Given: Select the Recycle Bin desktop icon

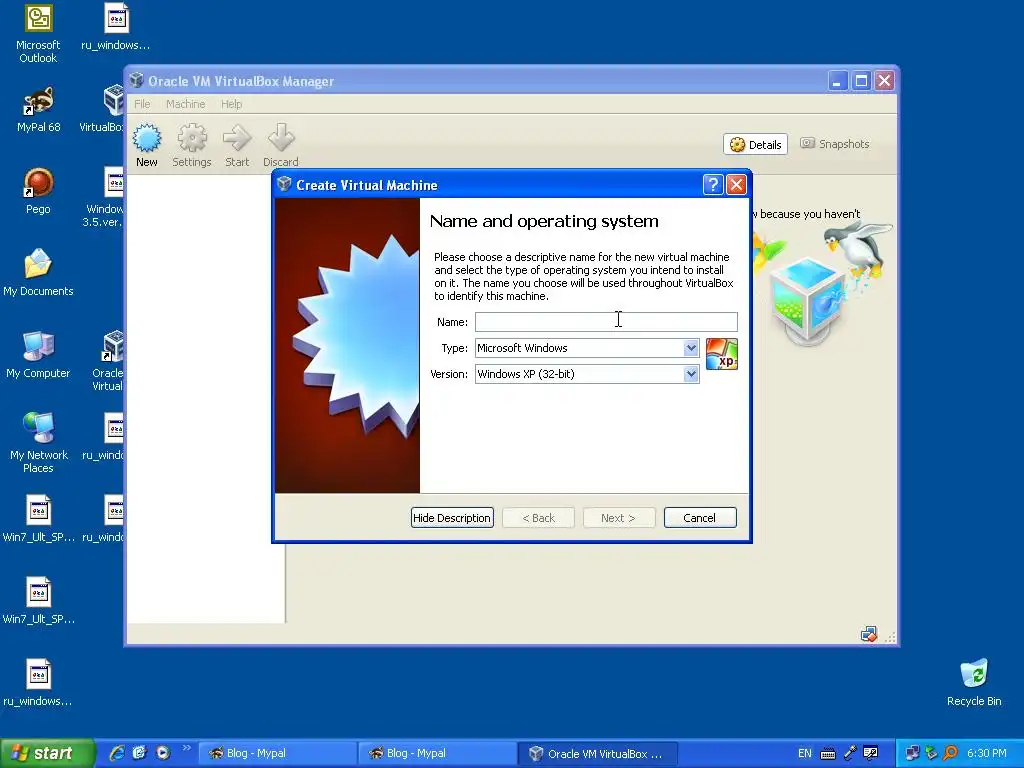Looking at the screenshot, I should click(974, 683).
